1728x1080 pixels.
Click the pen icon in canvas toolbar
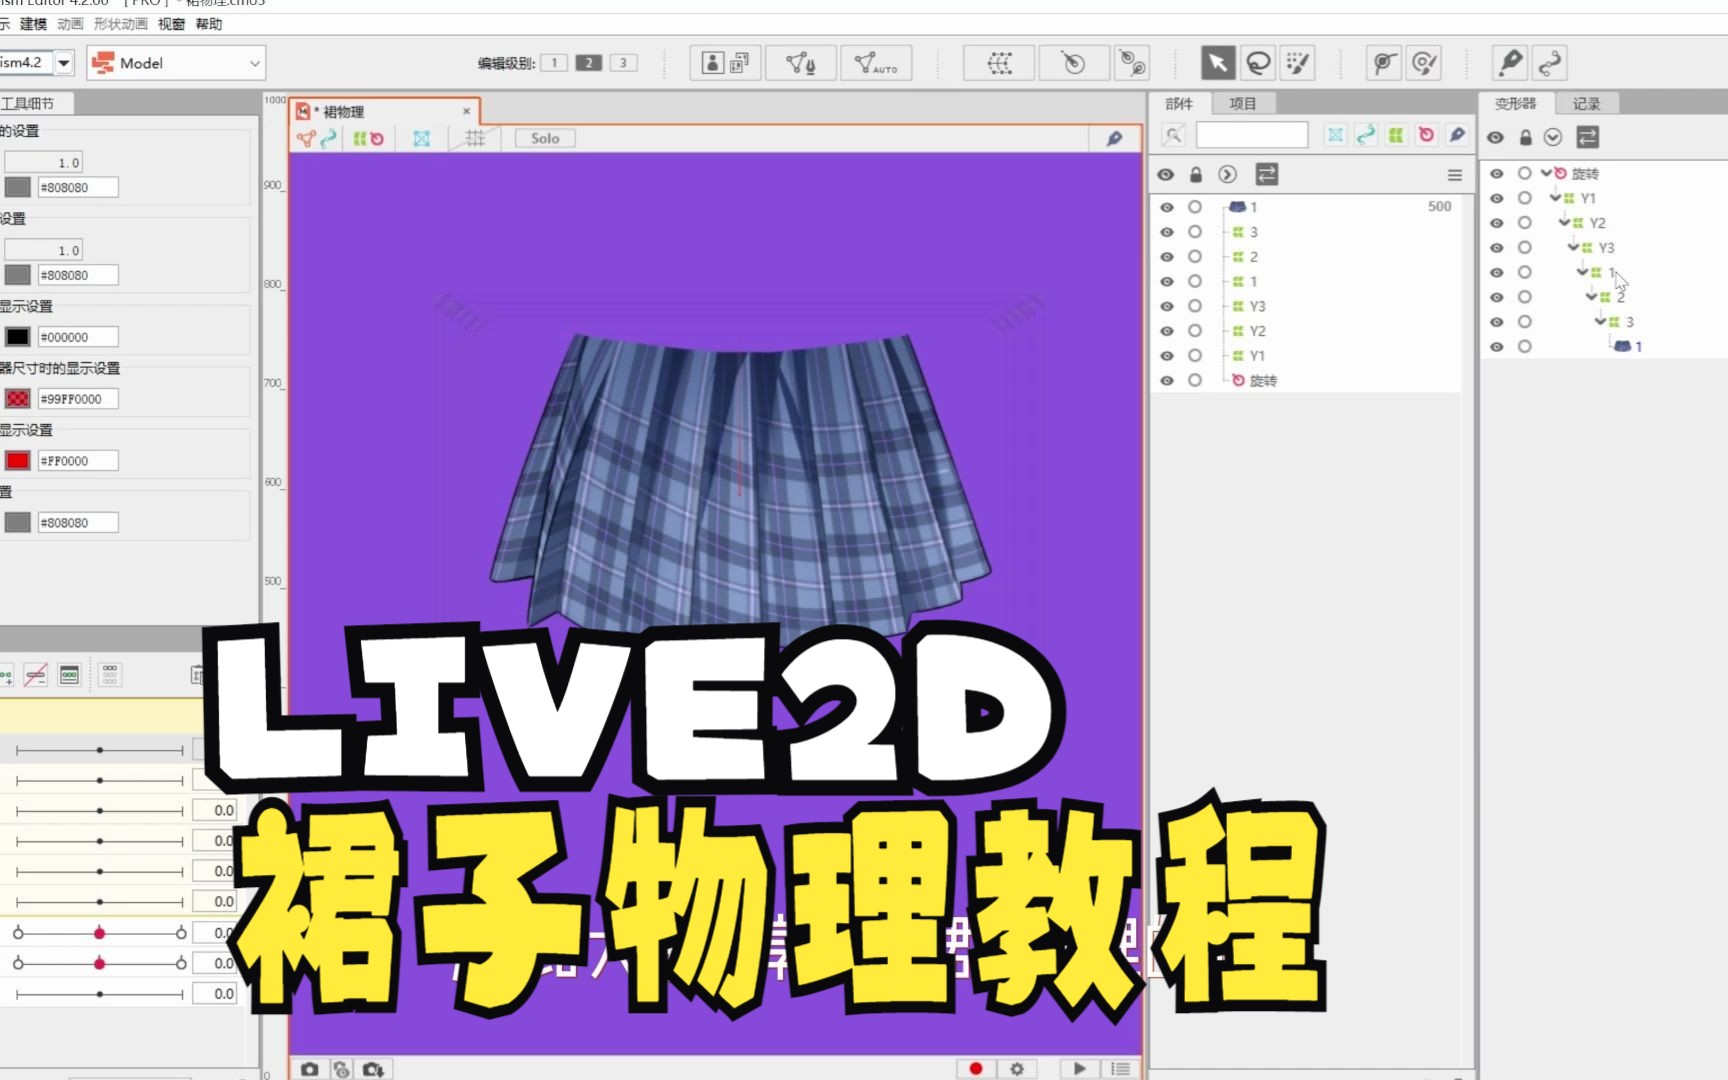pyautogui.click(x=1114, y=139)
